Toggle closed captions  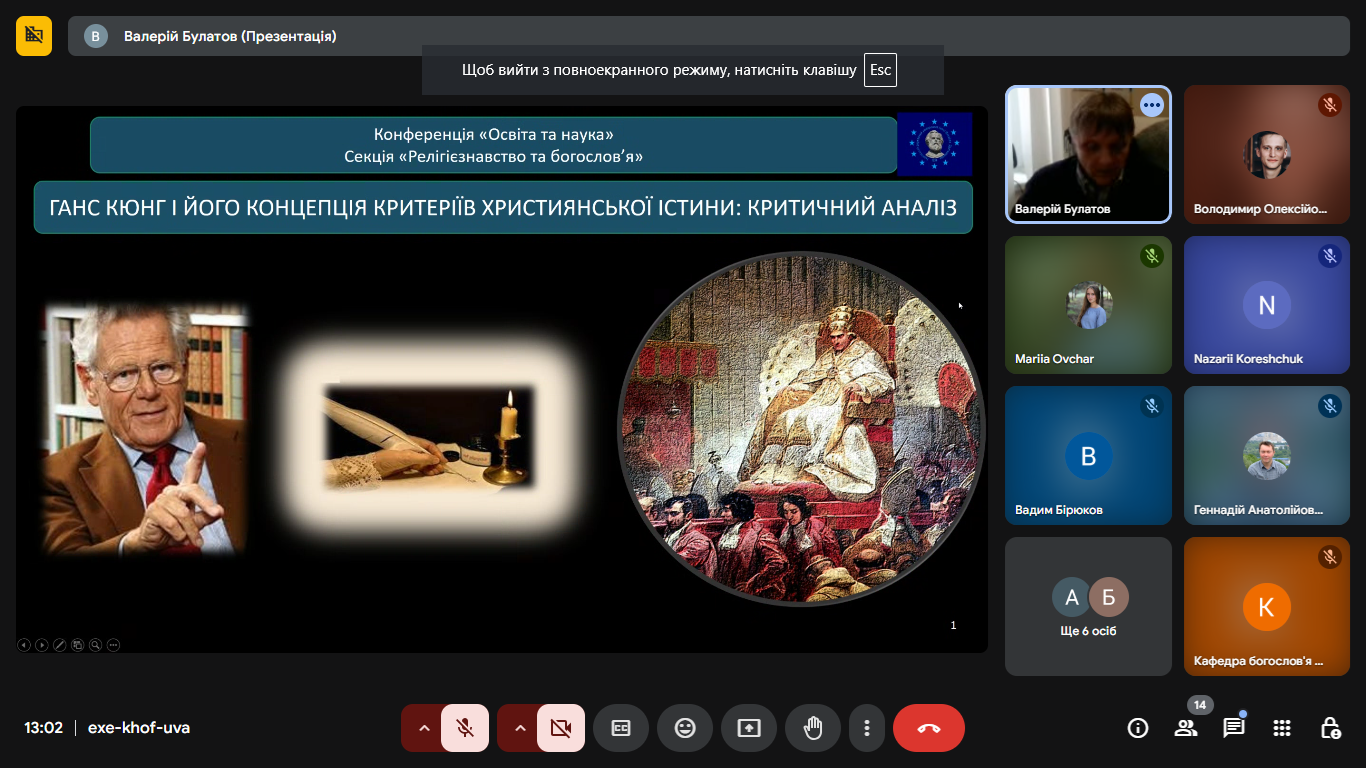[621, 728]
